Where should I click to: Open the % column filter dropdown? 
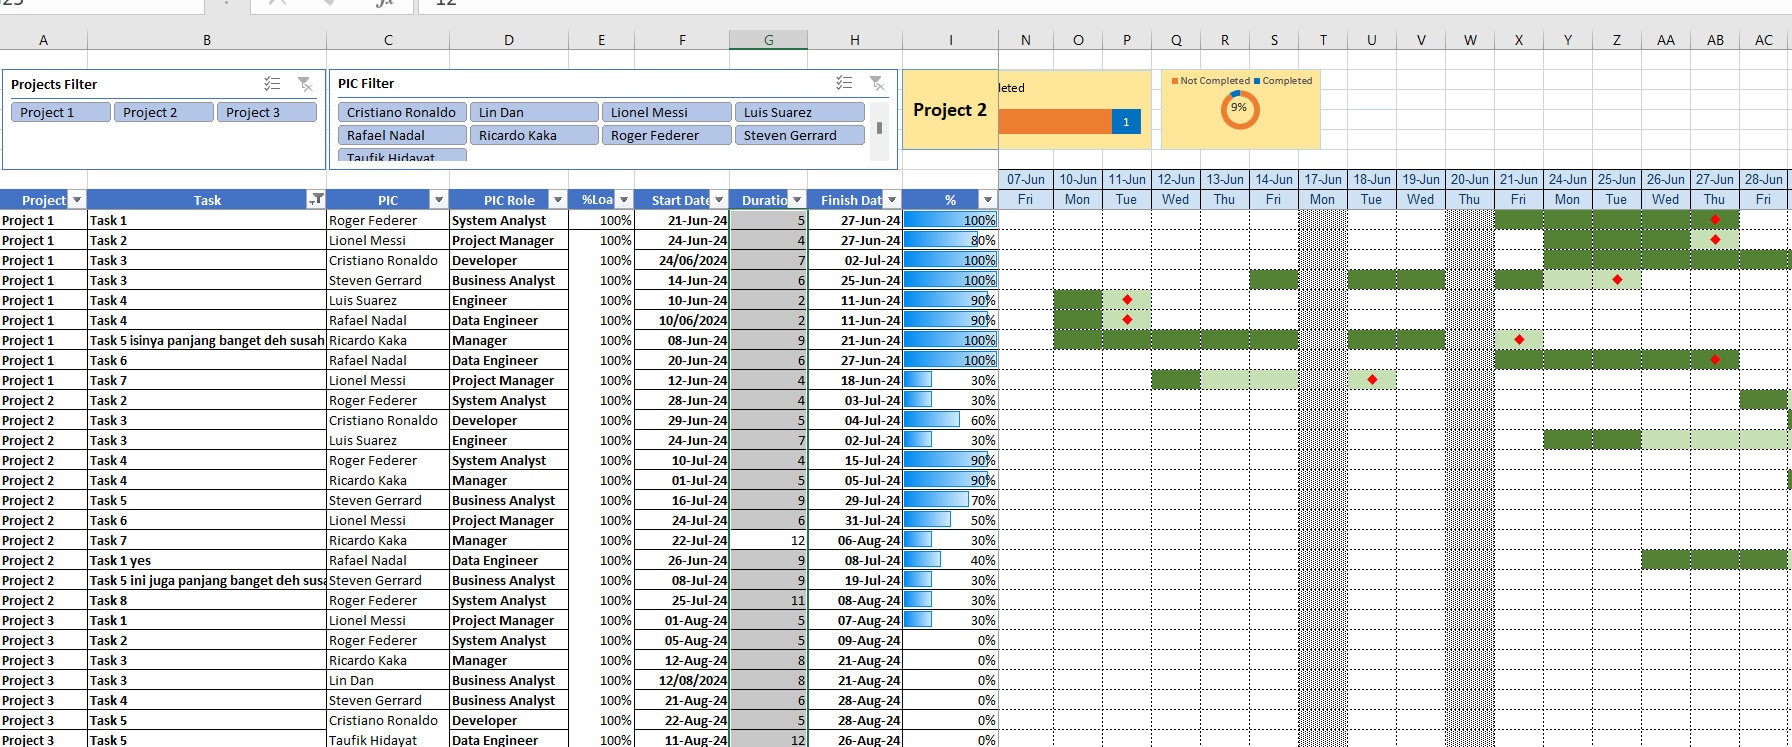coord(988,200)
